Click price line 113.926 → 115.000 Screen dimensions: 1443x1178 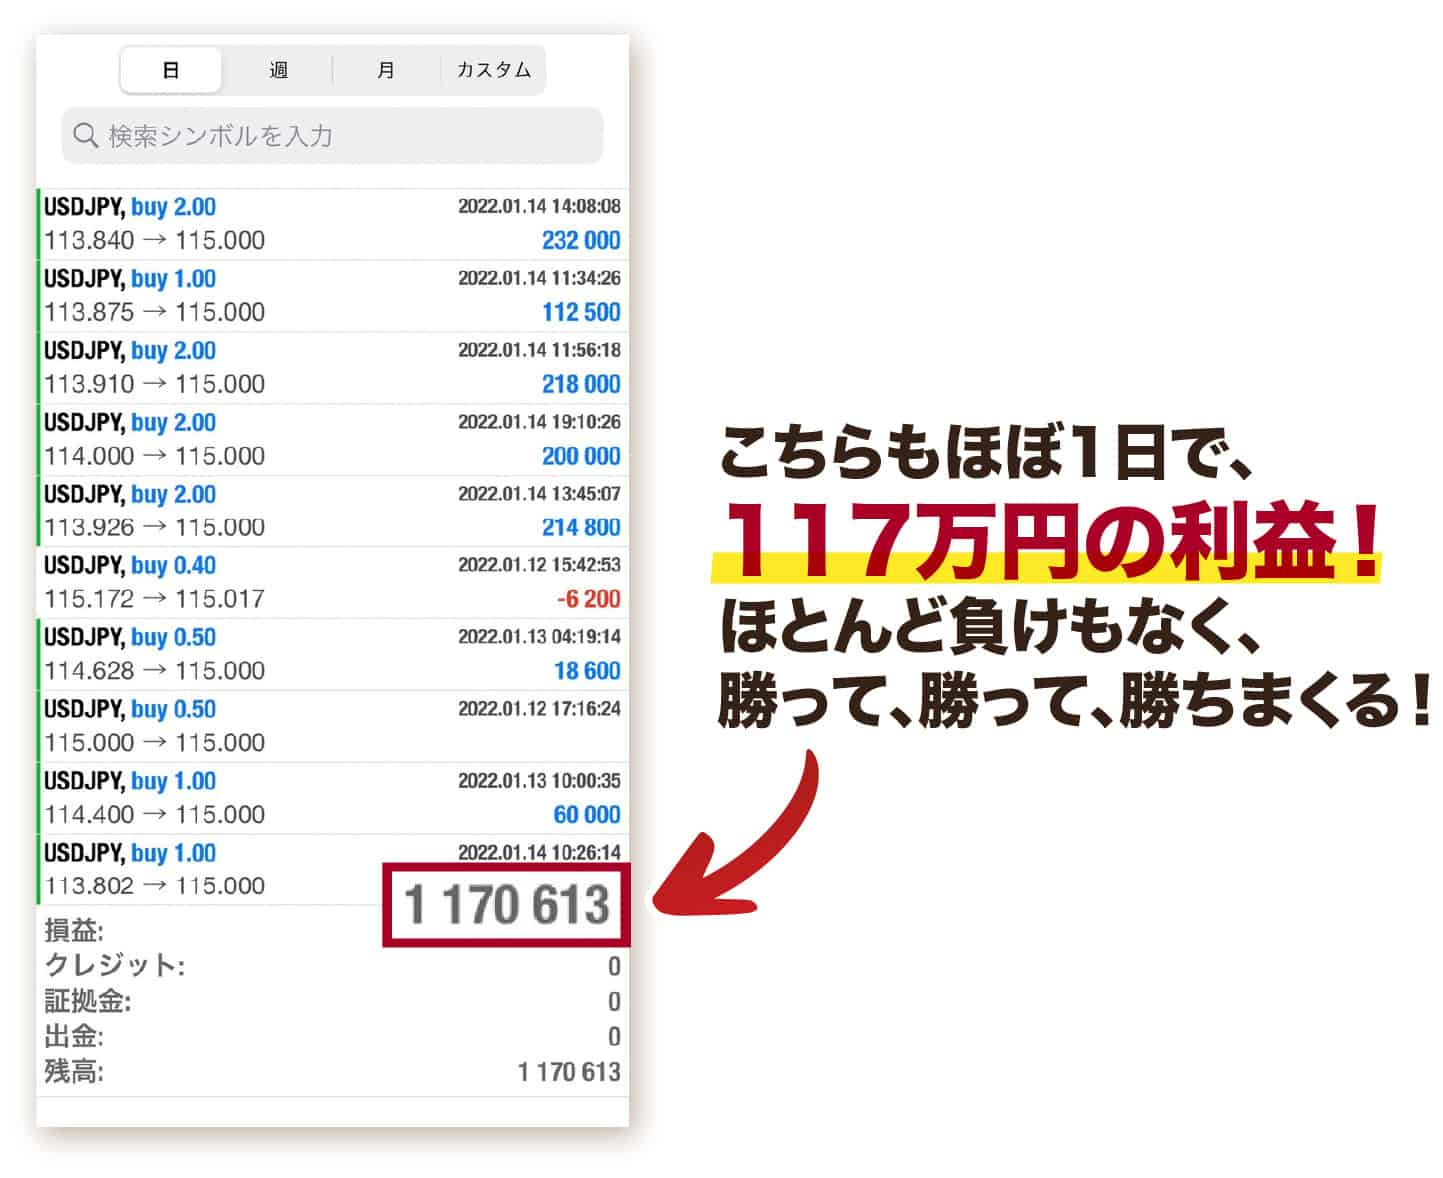[155, 527]
